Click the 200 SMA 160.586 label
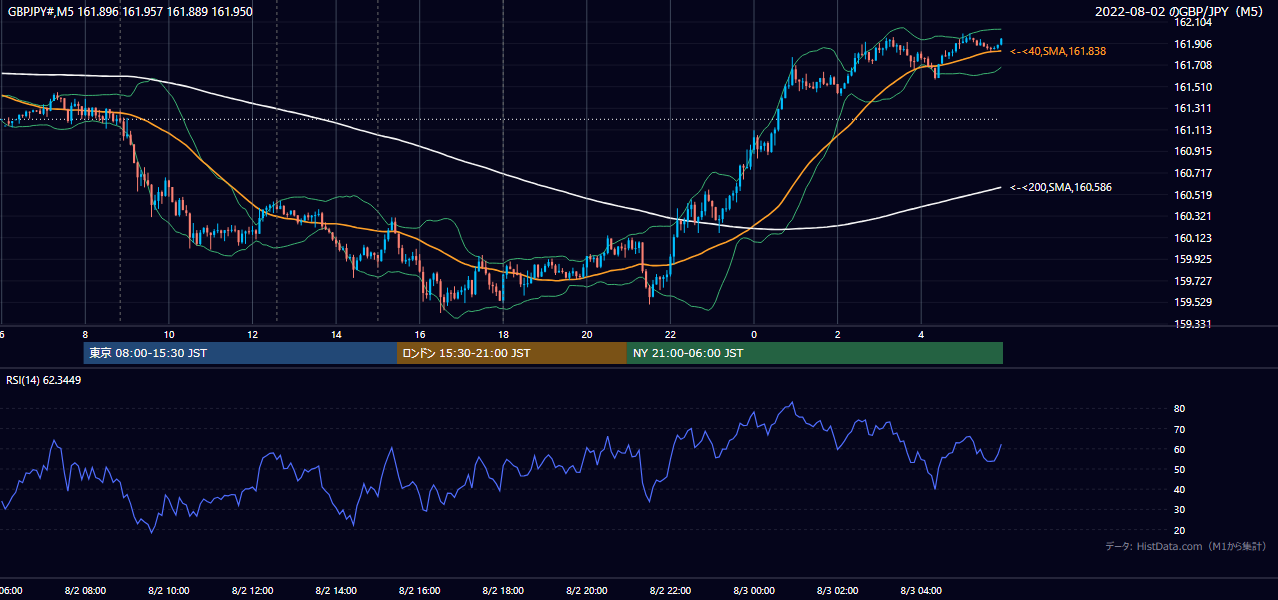Screen dimensions: 1278x600 pyautogui.click(x=1061, y=187)
